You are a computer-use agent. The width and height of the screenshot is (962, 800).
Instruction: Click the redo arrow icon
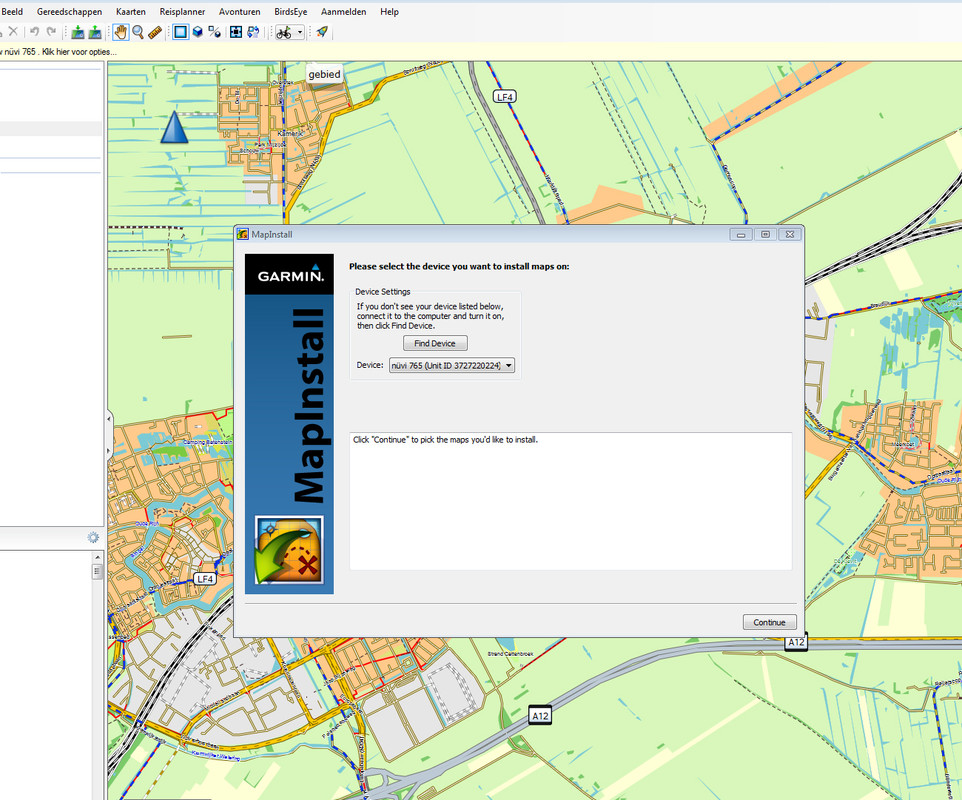click(52, 31)
